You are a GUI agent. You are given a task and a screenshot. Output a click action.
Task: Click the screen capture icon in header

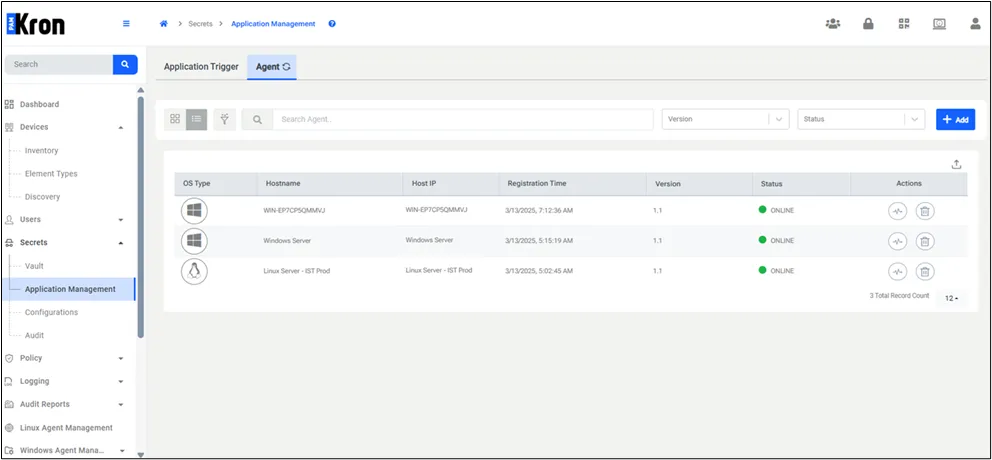click(939, 24)
